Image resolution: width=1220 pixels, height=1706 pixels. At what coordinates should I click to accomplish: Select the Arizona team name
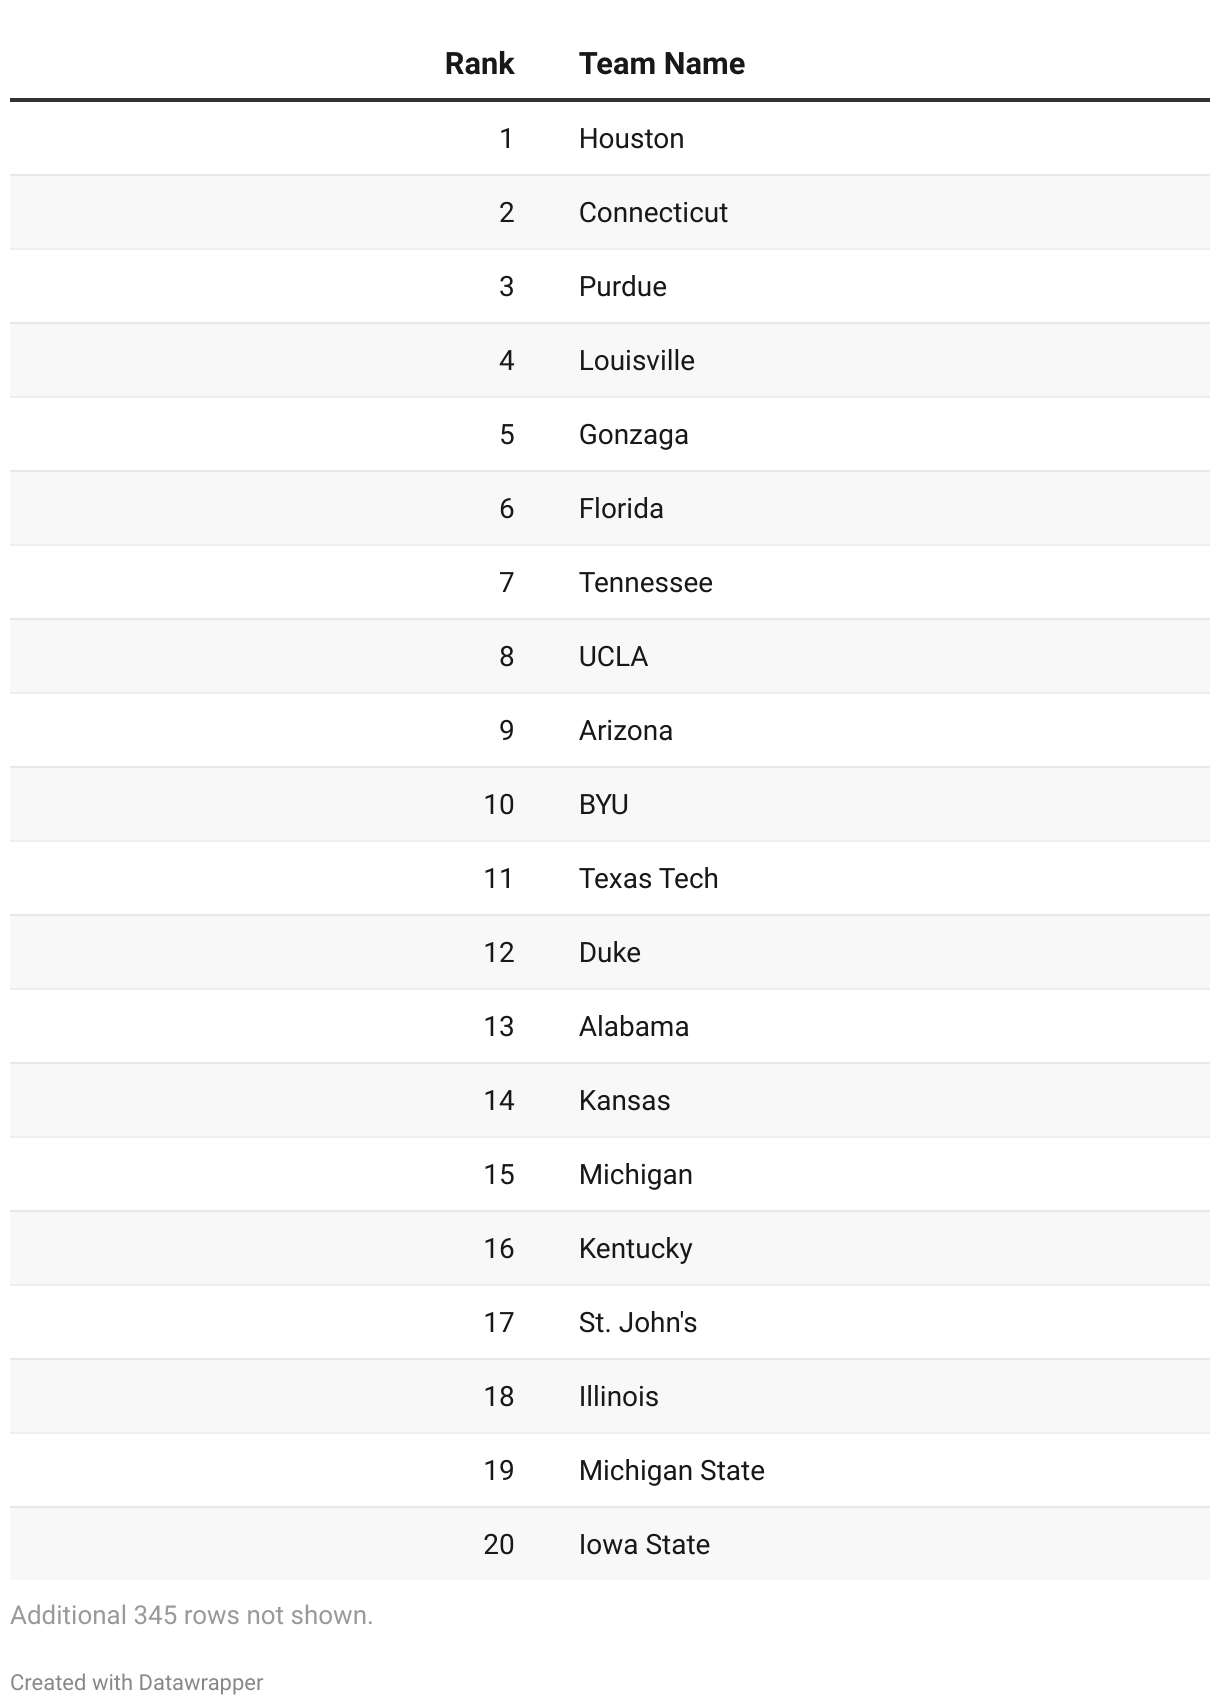pos(625,730)
